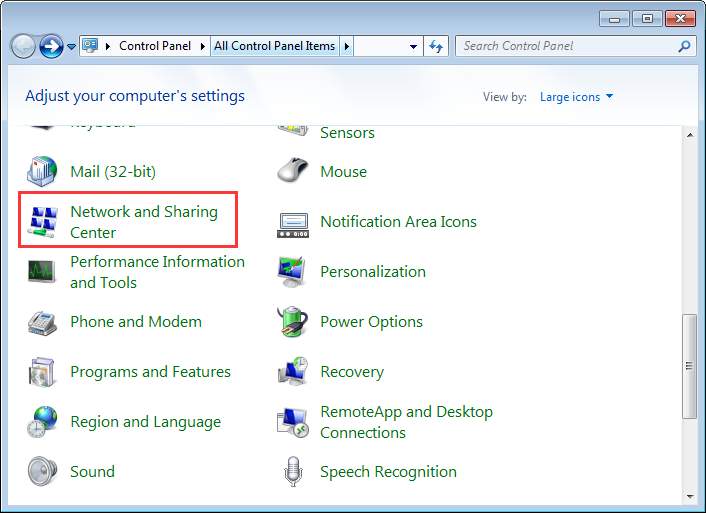The height and width of the screenshot is (513, 706).
Task: Open RemoteApp and Desktop Connections icon
Action: (x=293, y=422)
